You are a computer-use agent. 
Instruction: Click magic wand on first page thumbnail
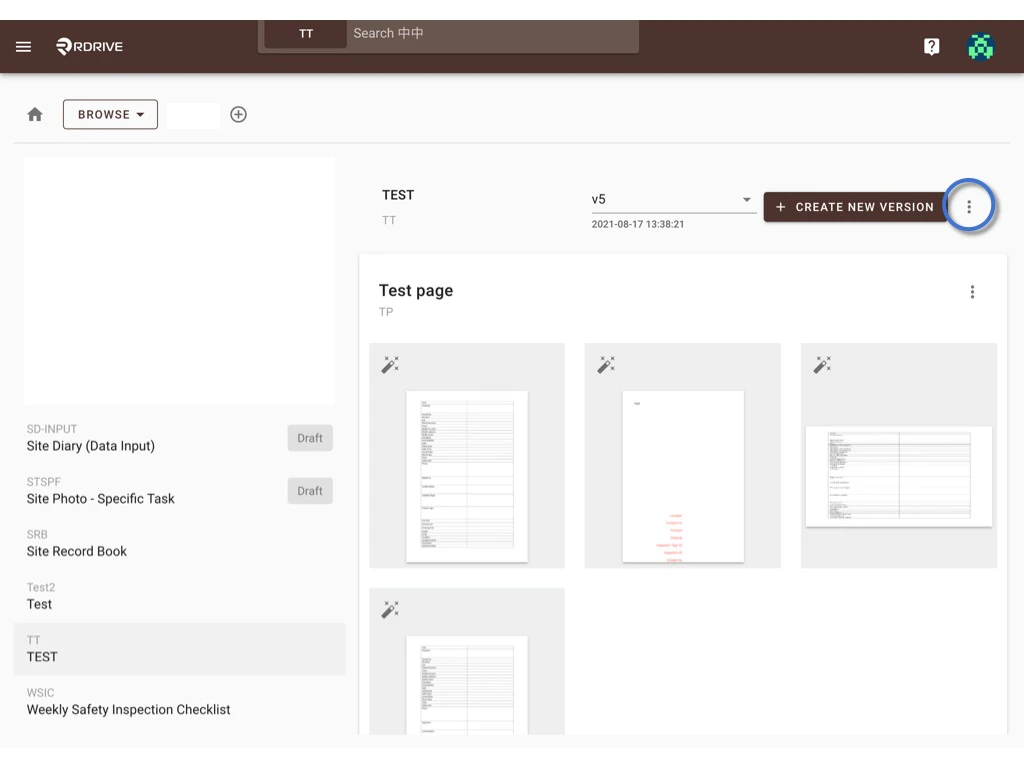click(390, 364)
